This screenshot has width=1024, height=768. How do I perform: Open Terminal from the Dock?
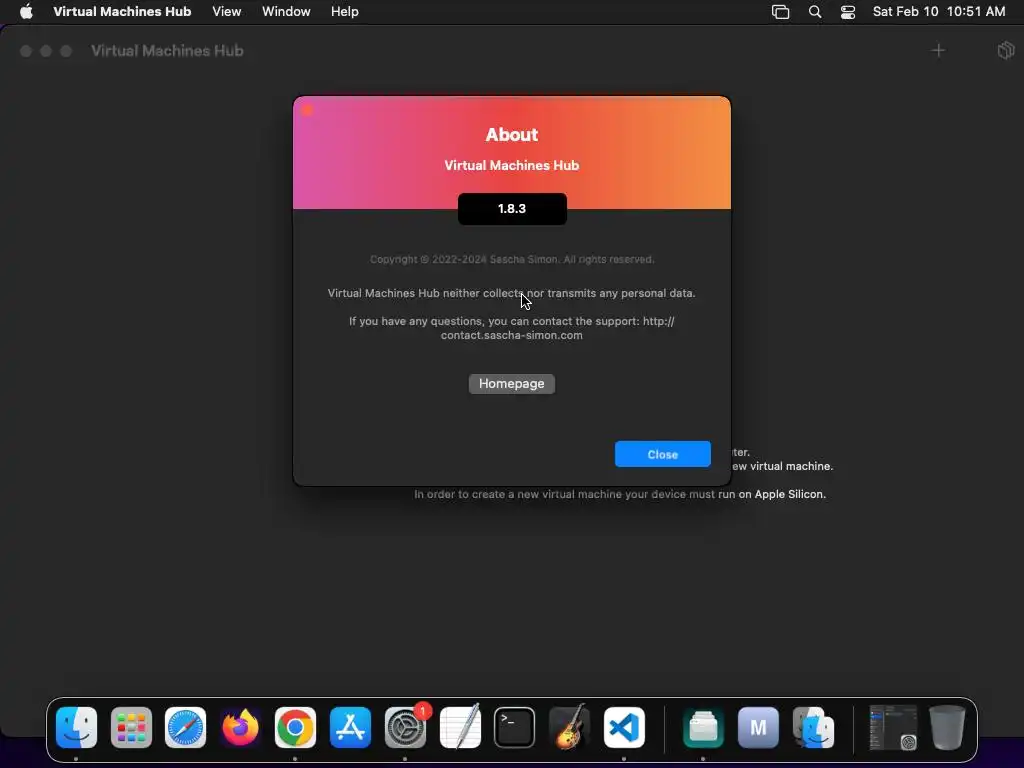(x=515, y=728)
